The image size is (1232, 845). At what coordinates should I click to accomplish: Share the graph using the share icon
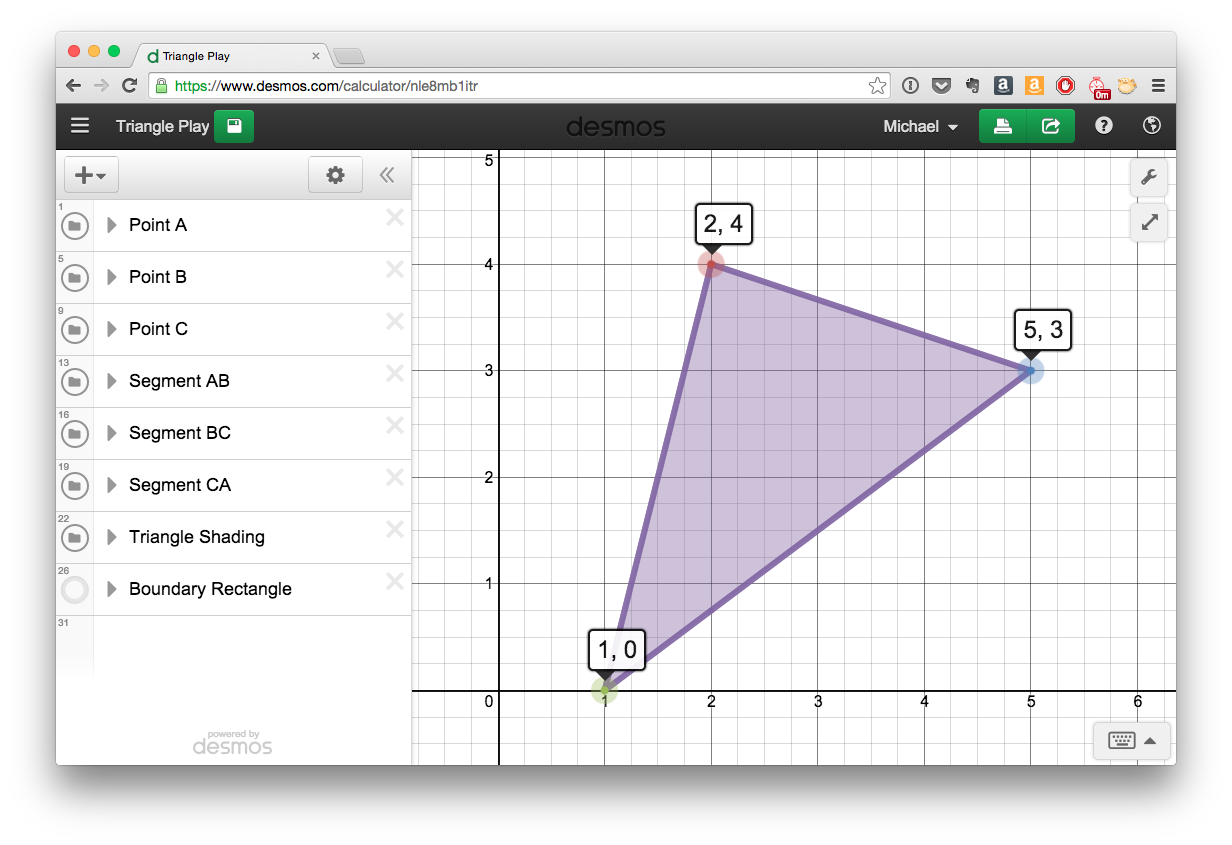(x=1051, y=126)
